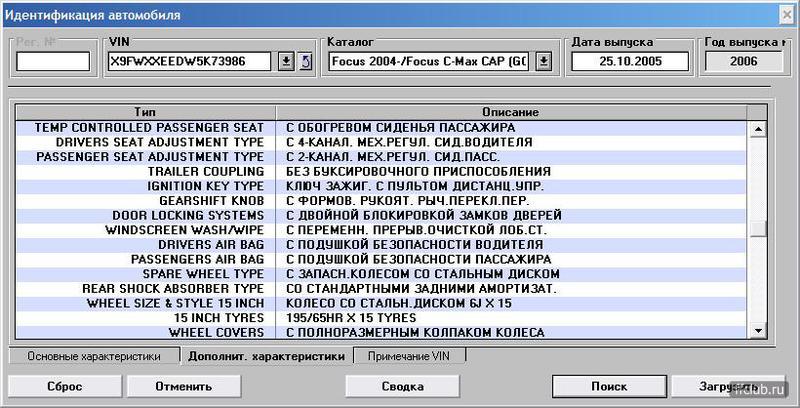The width and height of the screenshot is (800, 408).
Task: Click description С ФОРМОВ. РУКОЯТ. РЫЧ.ПЕРЕКЛ.ПЕР.
Action: [408, 201]
